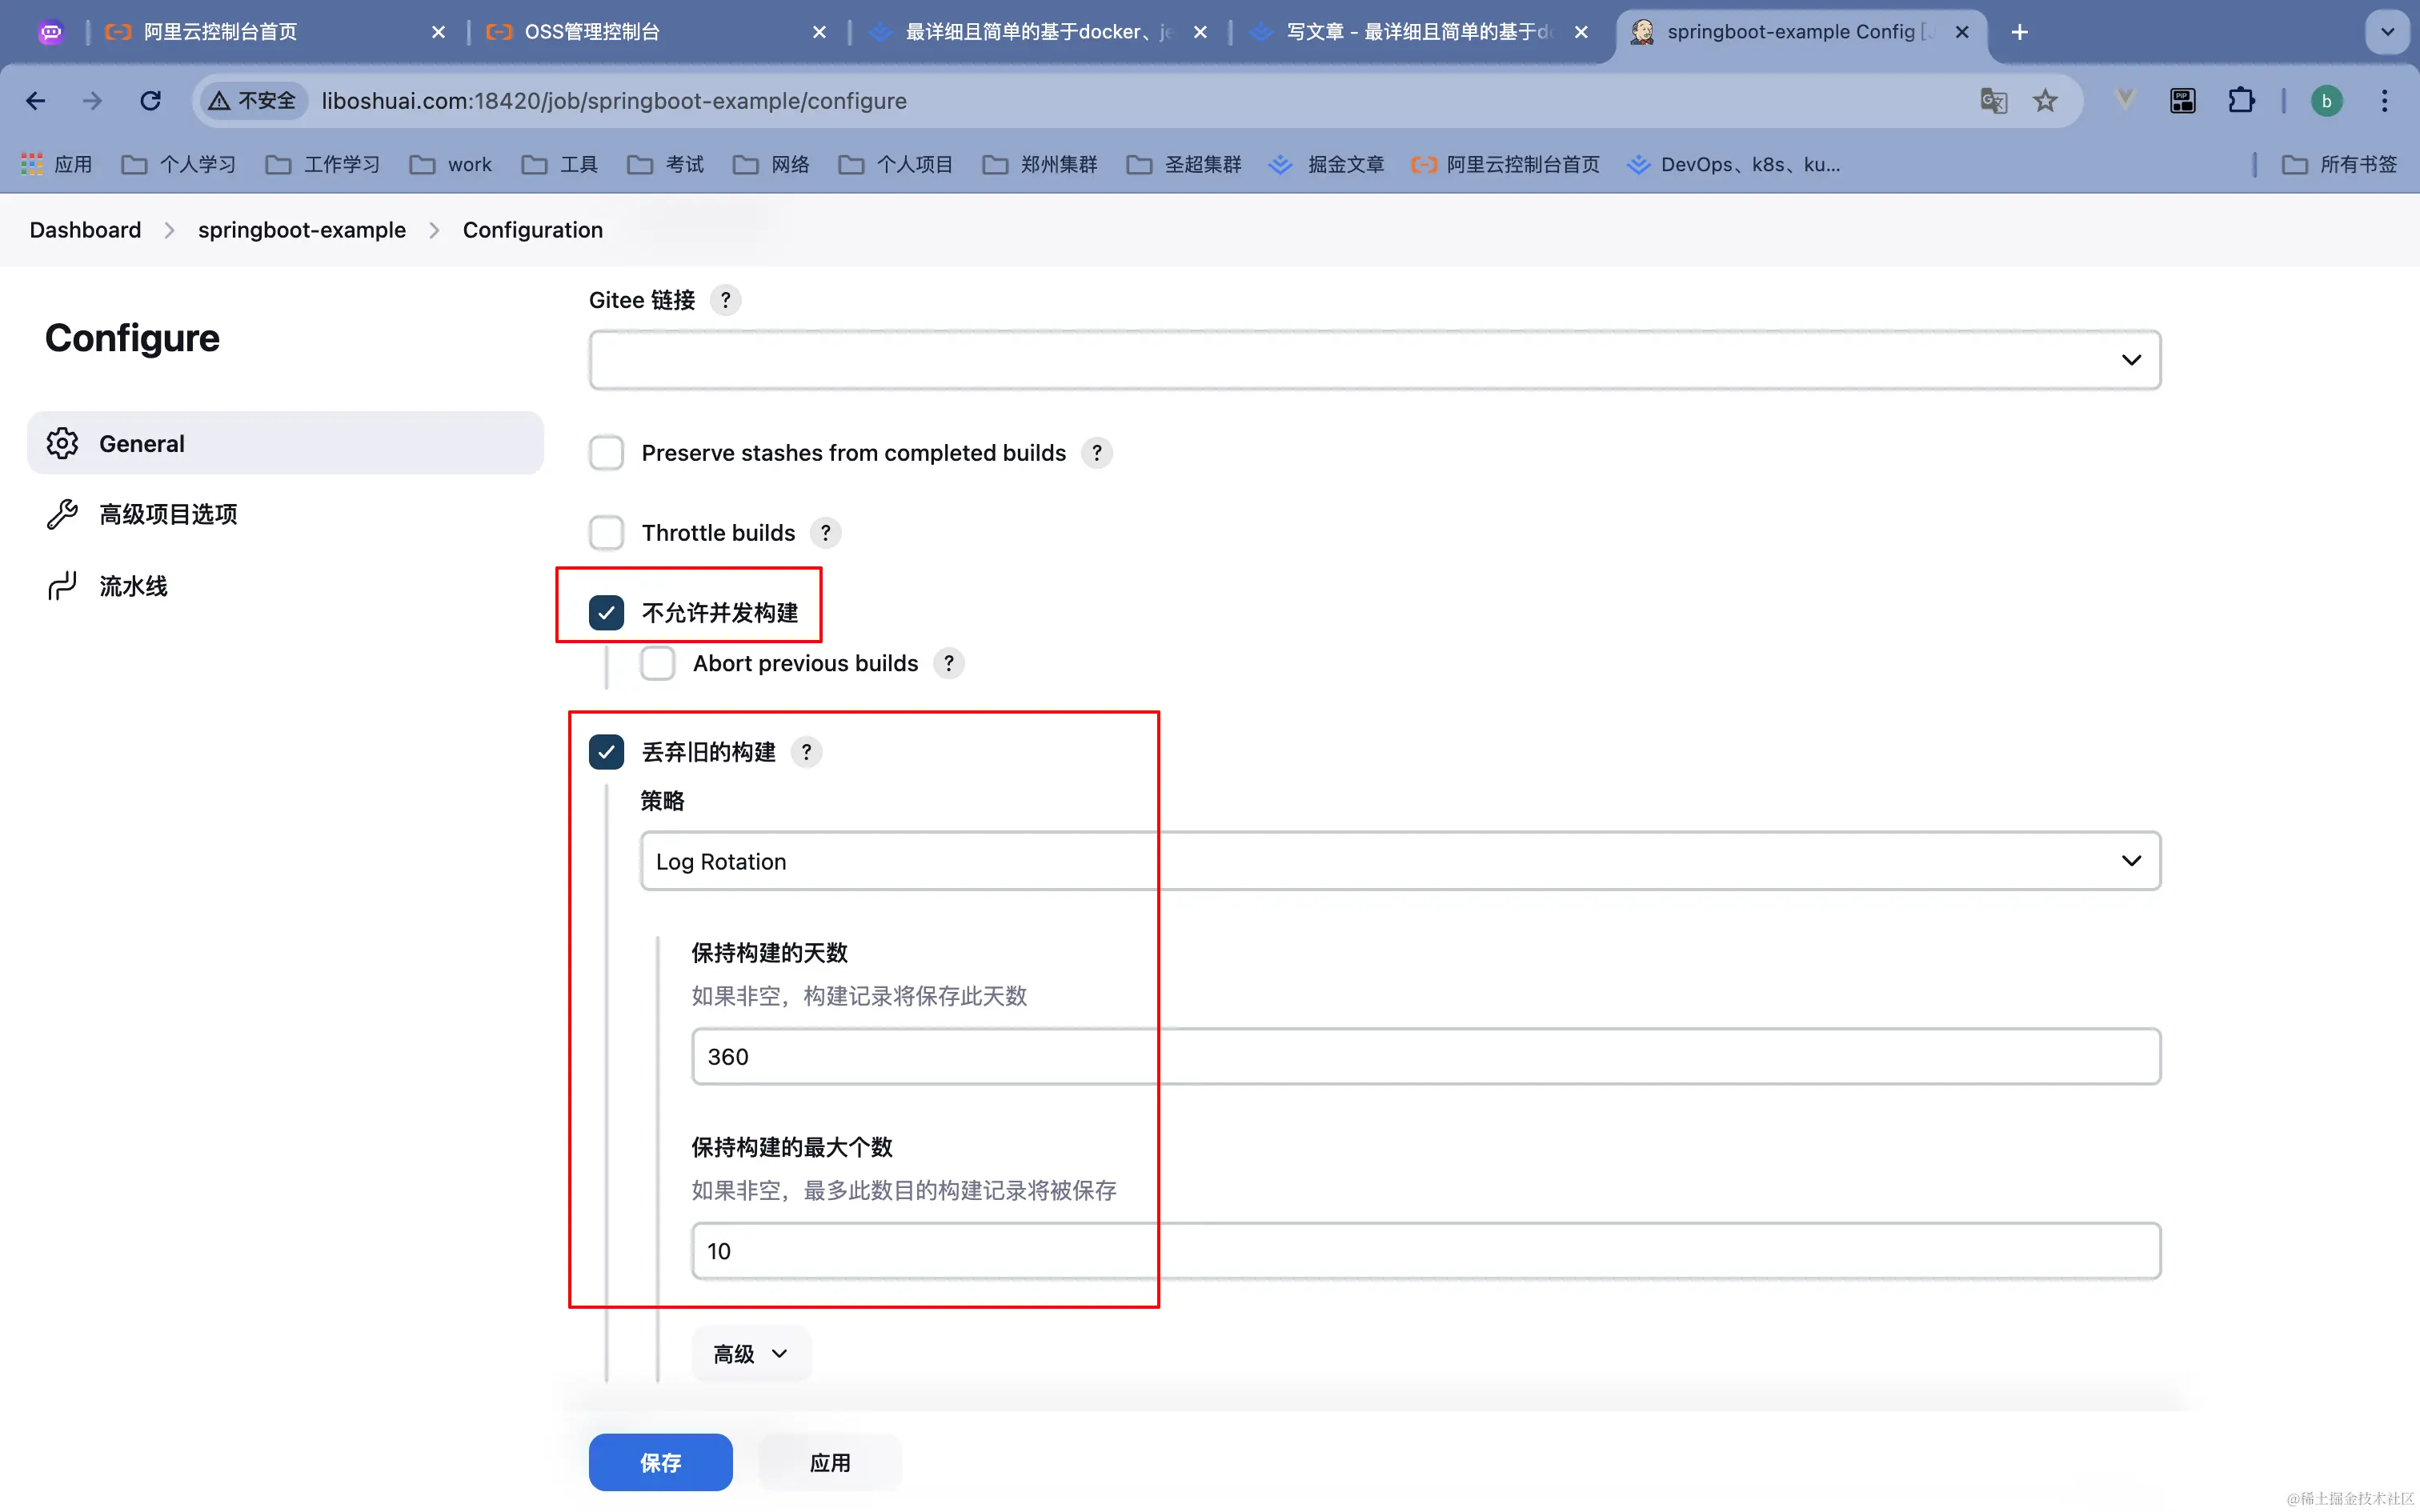Screen dimensions: 2420x1512
Task: Select 高级项目选项 in the sidebar
Action: click(x=168, y=515)
